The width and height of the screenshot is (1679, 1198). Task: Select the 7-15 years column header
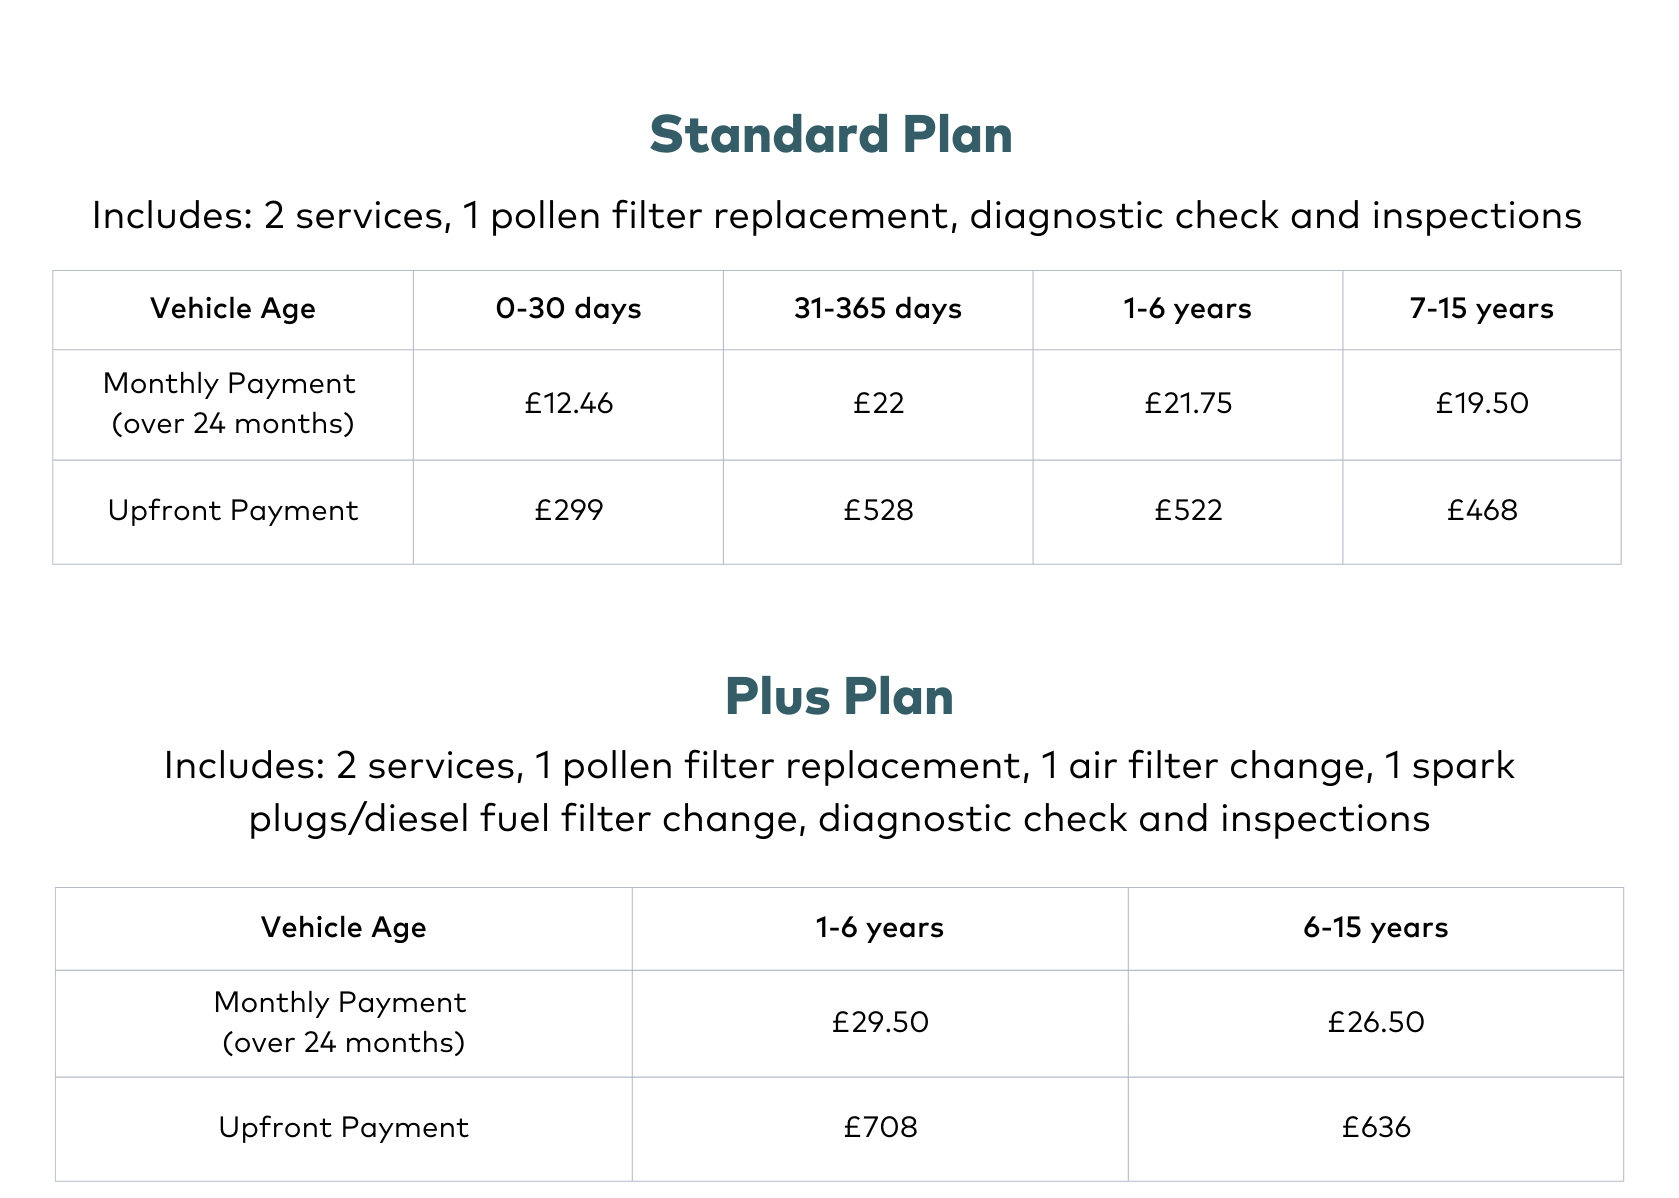click(1482, 309)
